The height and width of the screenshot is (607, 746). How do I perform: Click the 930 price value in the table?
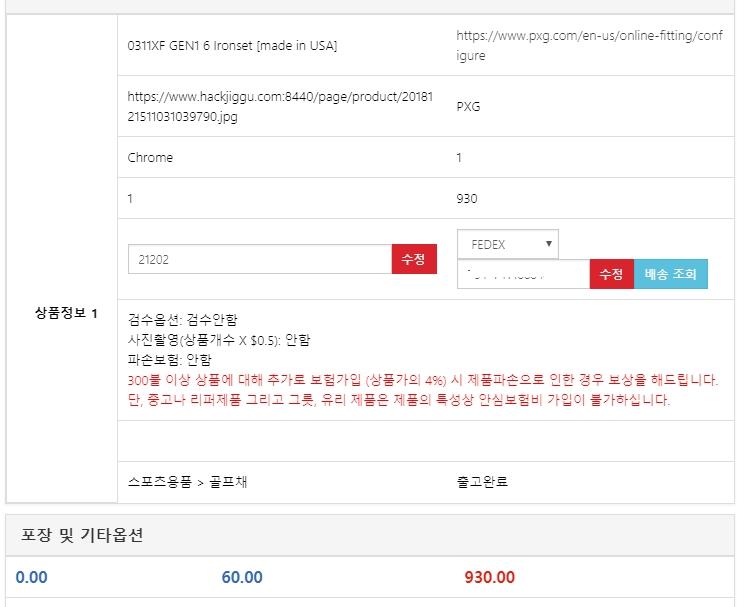(466, 198)
